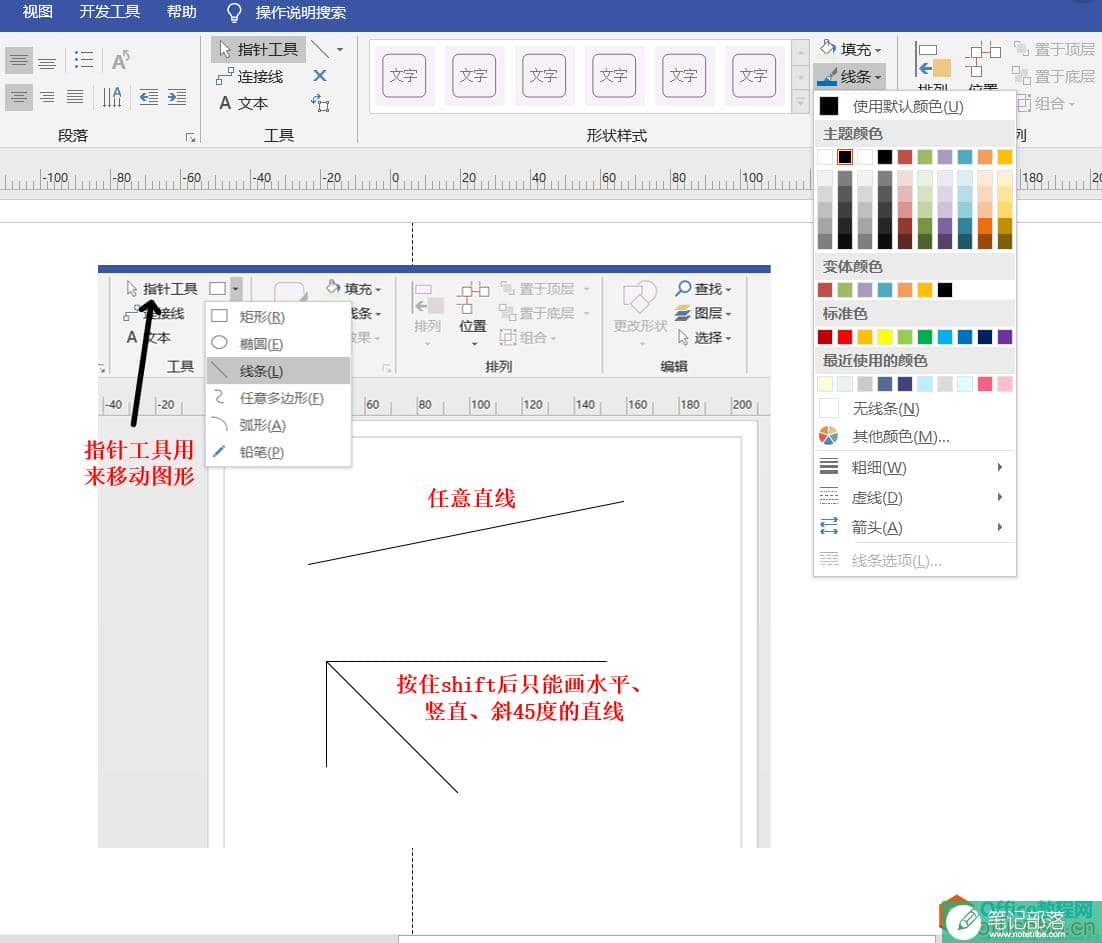The height and width of the screenshot is (943, 1102).
Task: Open paragraph dialog launcher in 段落 group
Action: [190, 137]
